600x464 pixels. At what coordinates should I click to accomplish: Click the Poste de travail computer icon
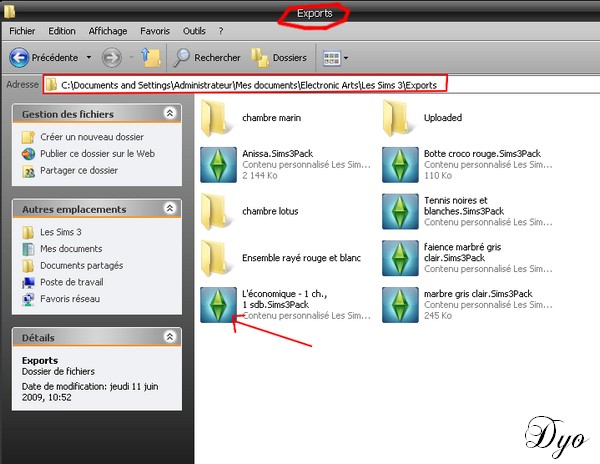pos(28,283)
